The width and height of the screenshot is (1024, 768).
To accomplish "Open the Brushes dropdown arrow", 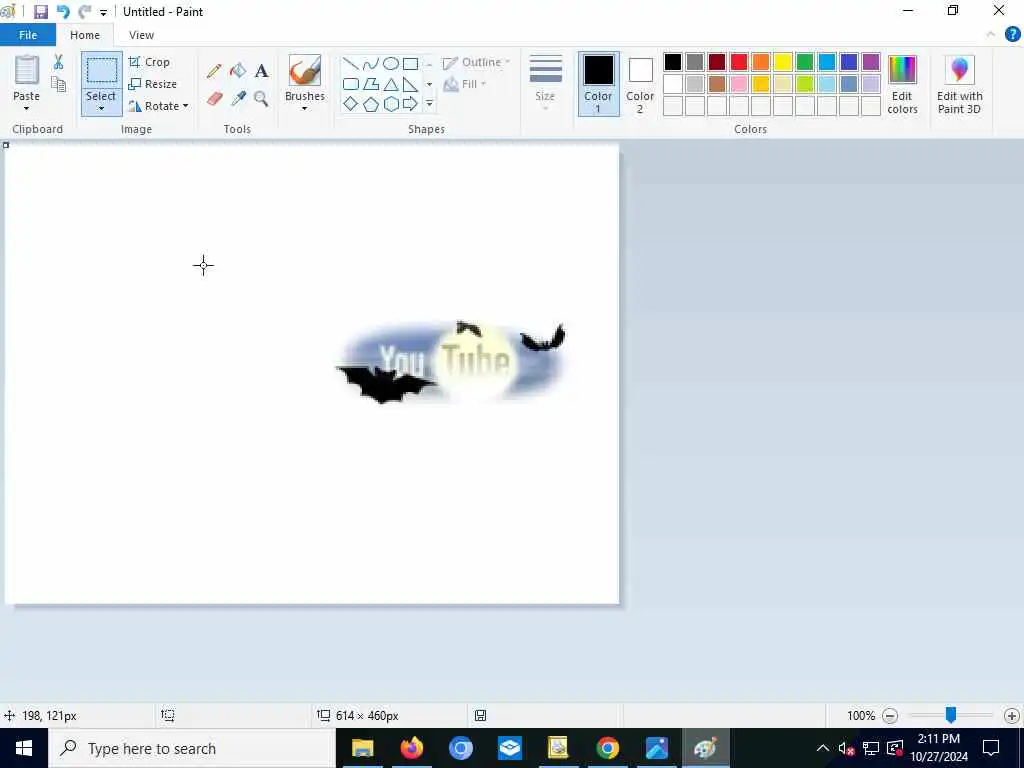I will (305, 108).
